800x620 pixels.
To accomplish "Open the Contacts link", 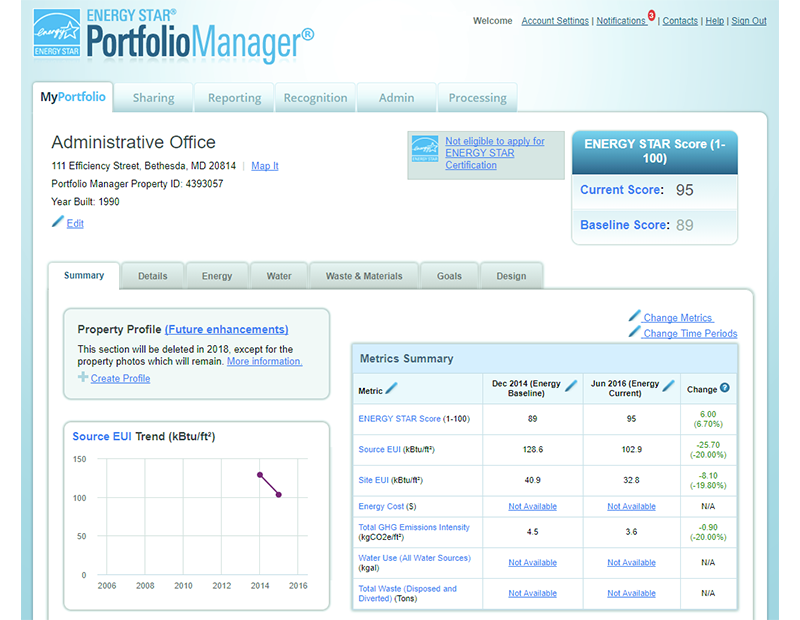I will tap(680, 21).
